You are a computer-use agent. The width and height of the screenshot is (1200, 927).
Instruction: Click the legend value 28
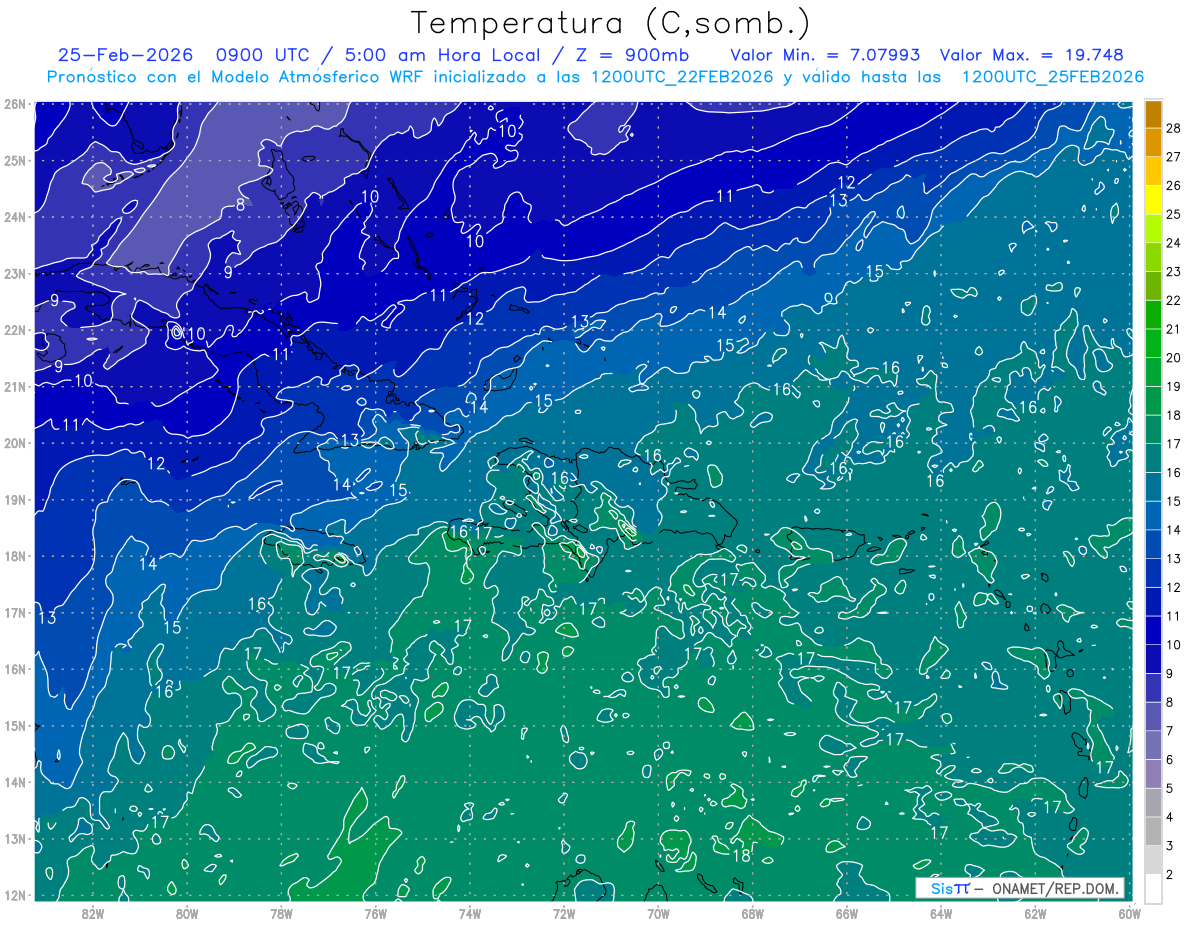point(1173,128)
